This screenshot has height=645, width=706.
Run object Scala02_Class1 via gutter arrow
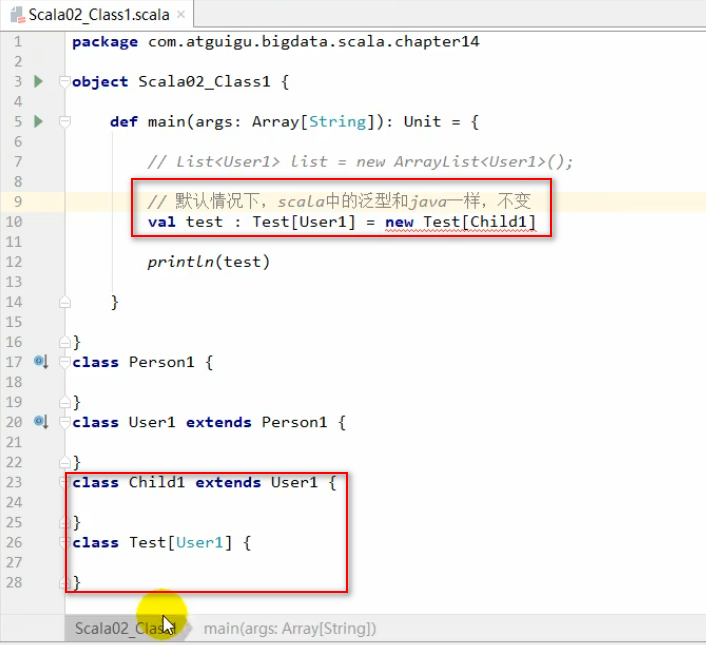pos(39,81)
